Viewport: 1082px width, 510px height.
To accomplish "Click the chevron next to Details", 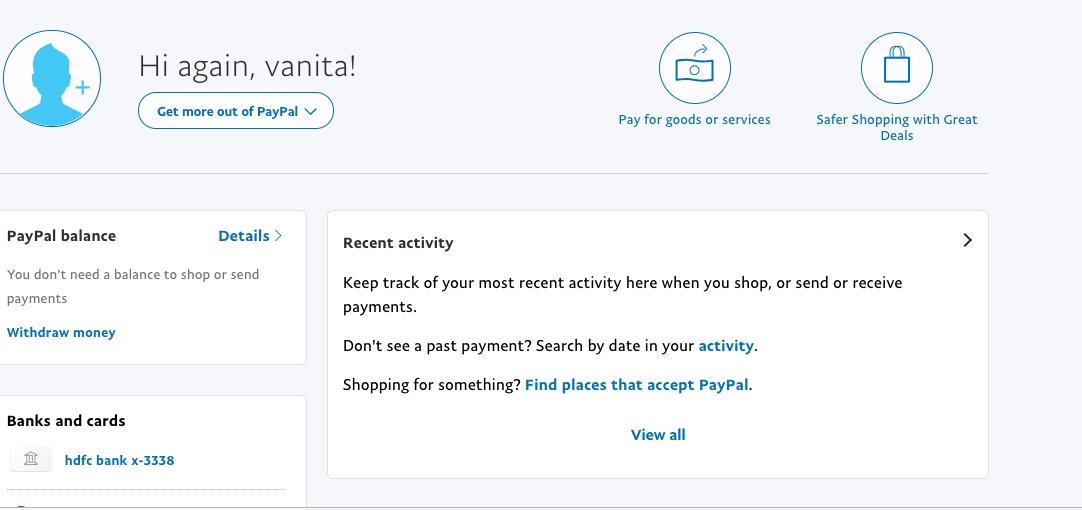I will point(278,236).
